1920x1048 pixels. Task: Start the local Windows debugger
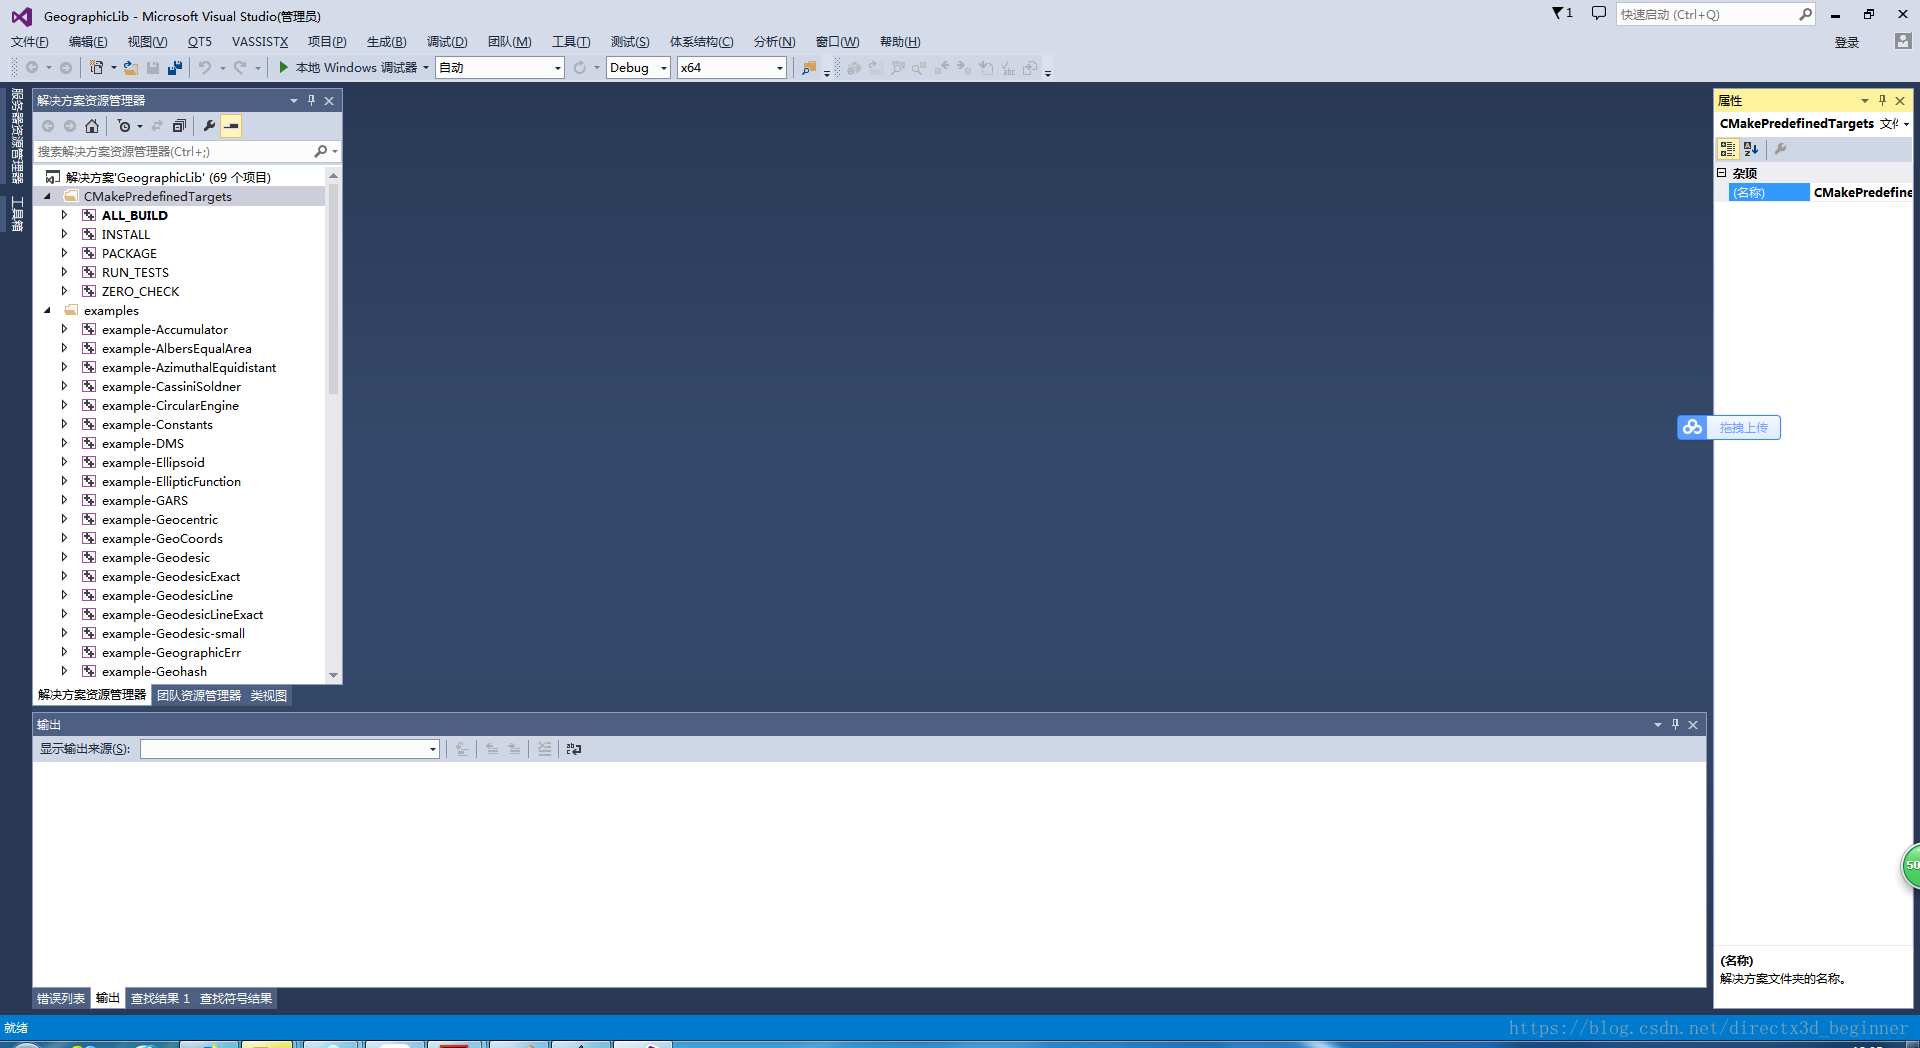(347, 68)
